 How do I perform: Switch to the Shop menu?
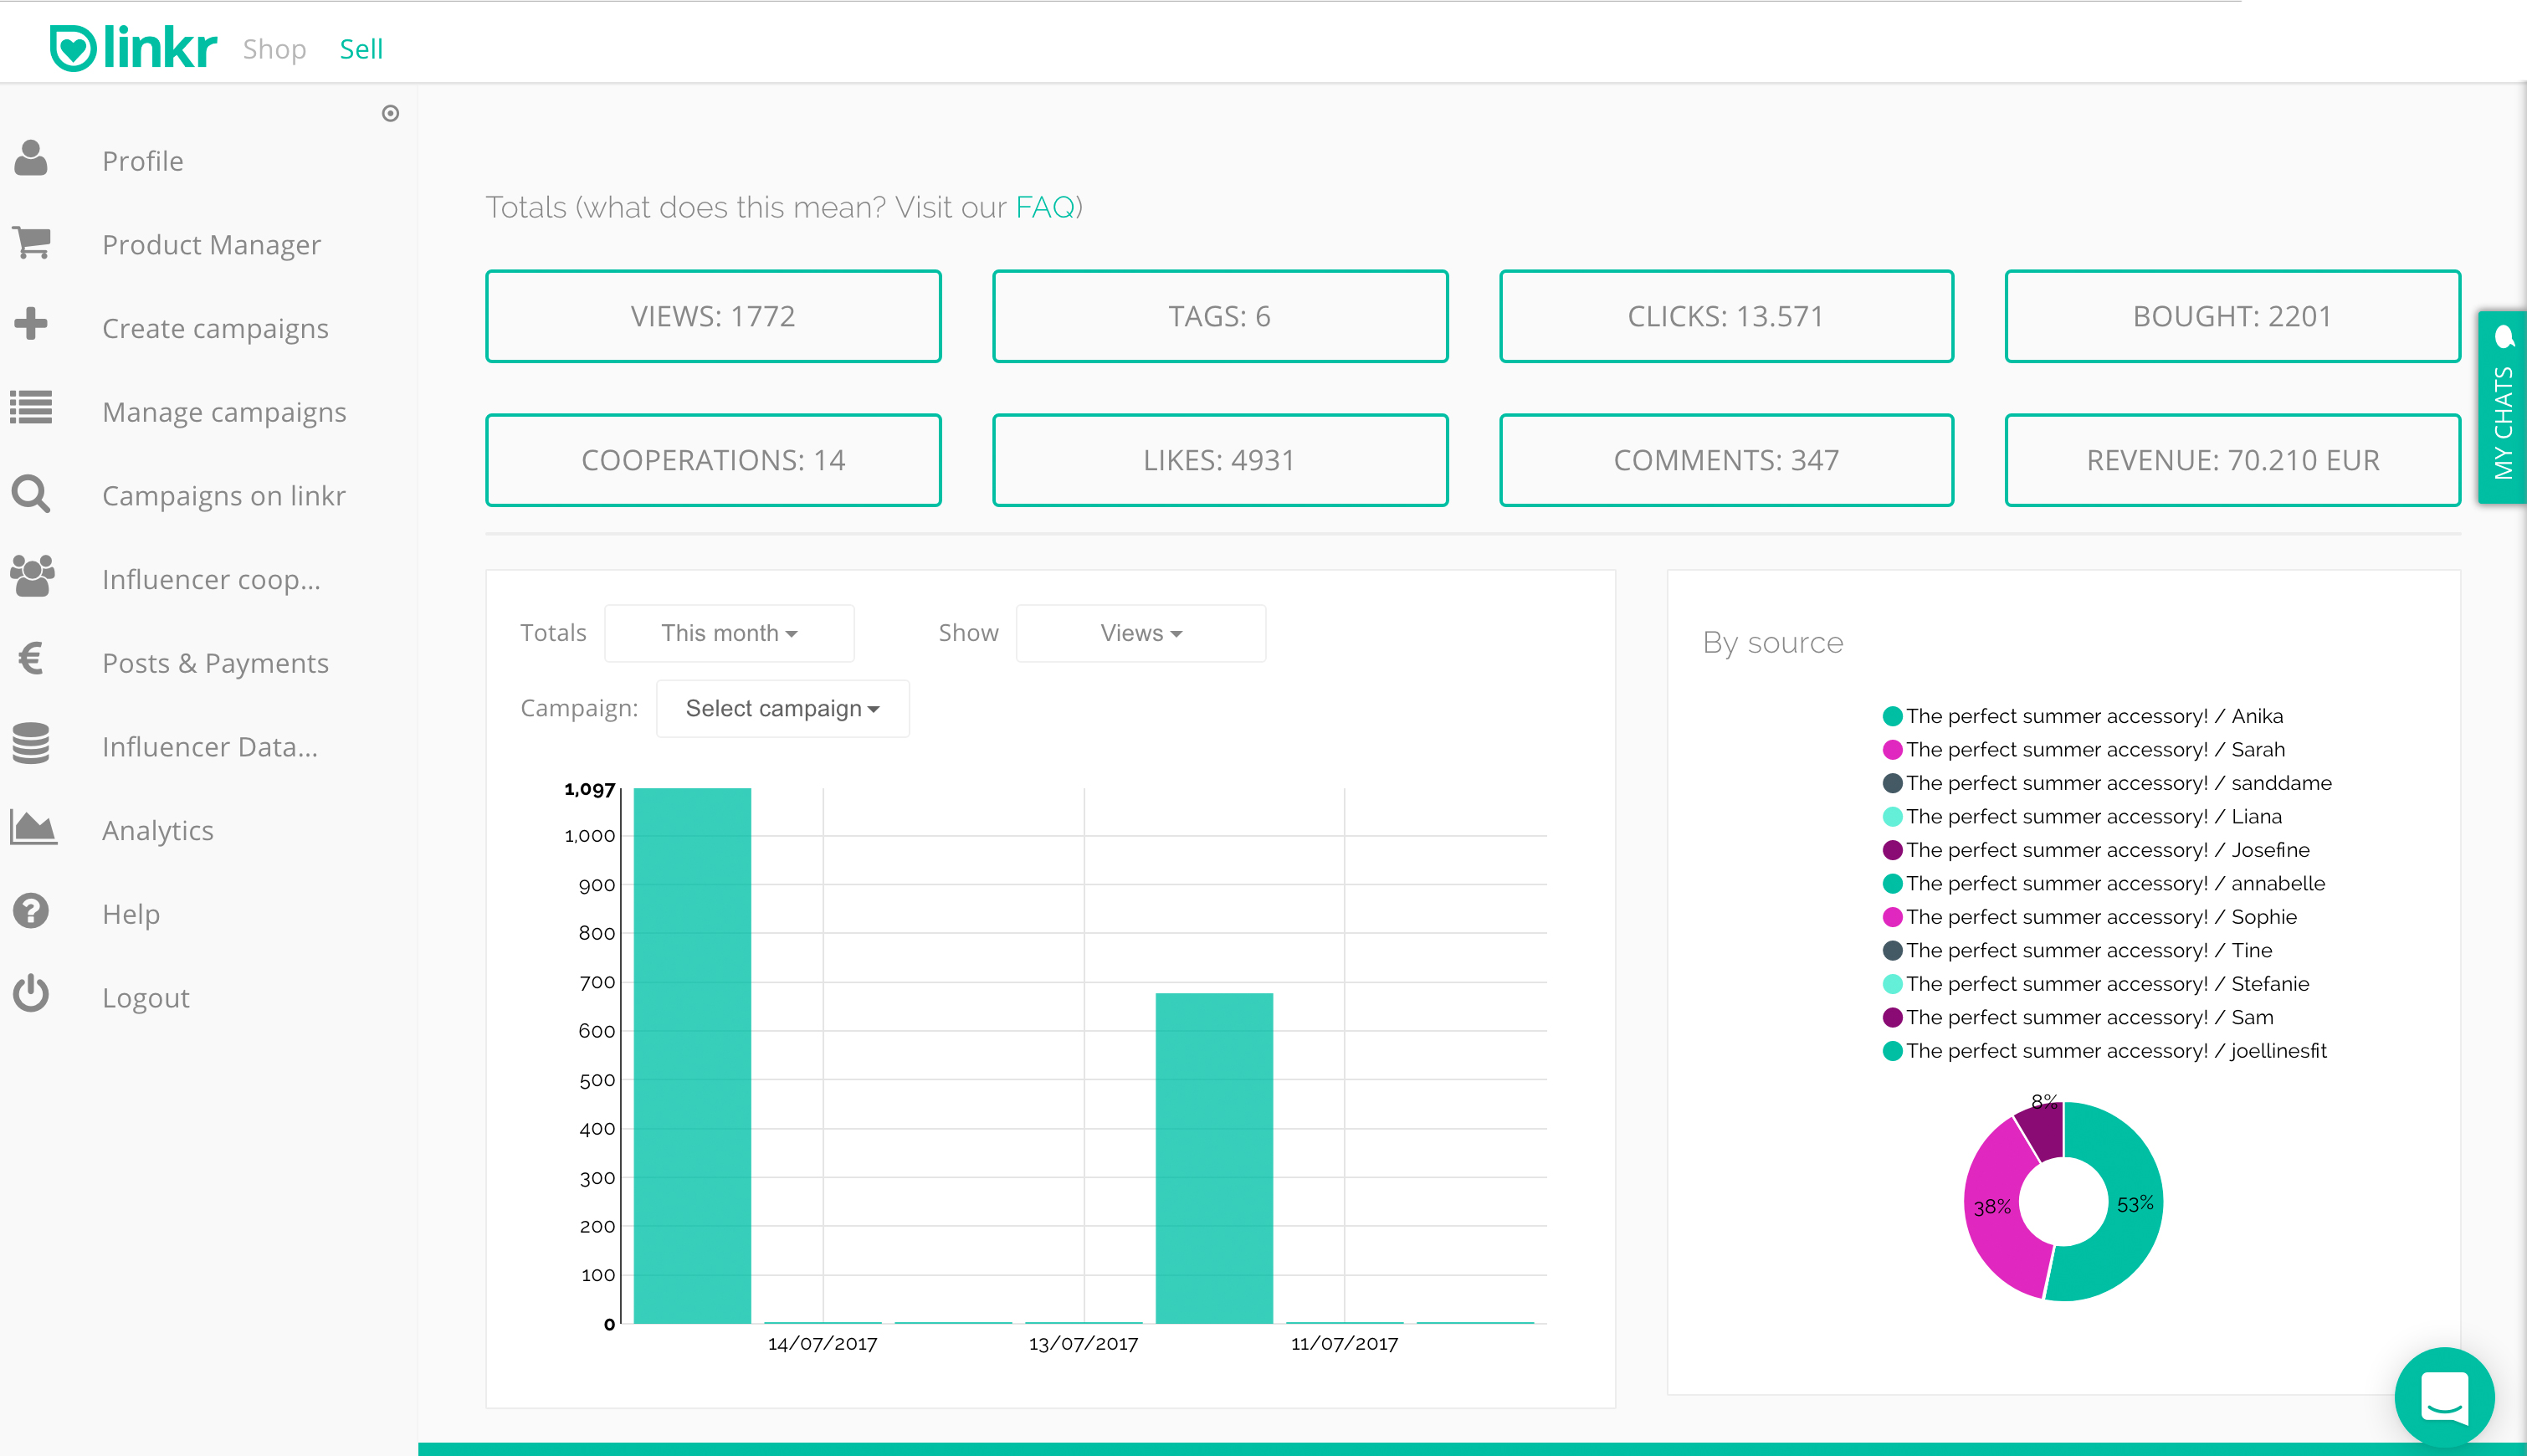click(x=273, y=48)
